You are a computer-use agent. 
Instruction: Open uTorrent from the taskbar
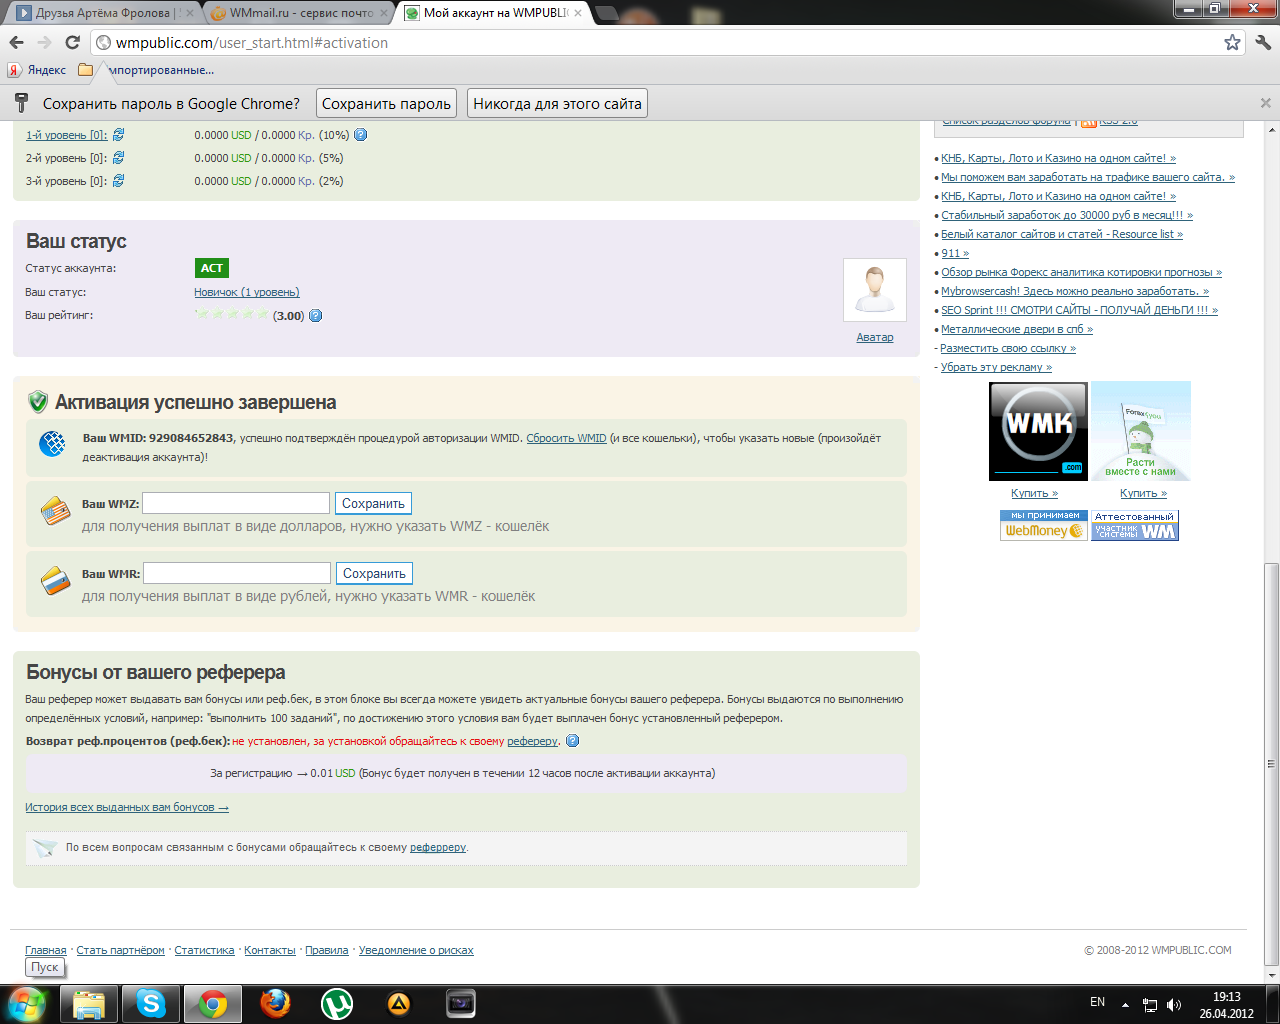337,1003
